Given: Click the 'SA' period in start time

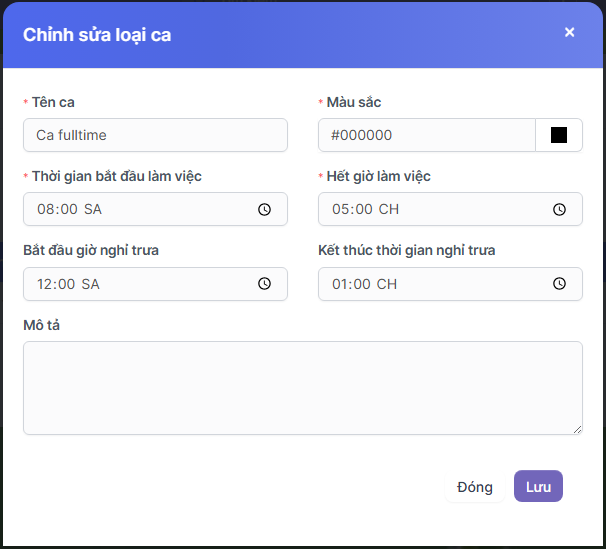Looking at the screenshot, I should (92, 210).
